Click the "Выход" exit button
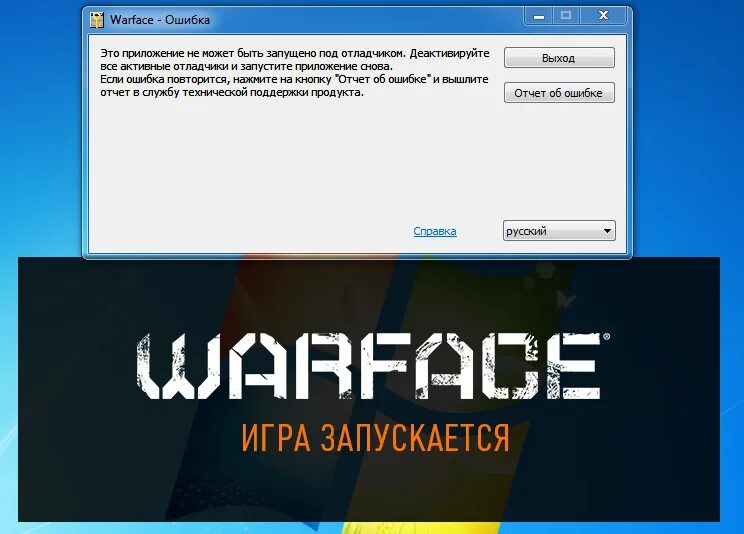The image size is (744, 534). 559,58
